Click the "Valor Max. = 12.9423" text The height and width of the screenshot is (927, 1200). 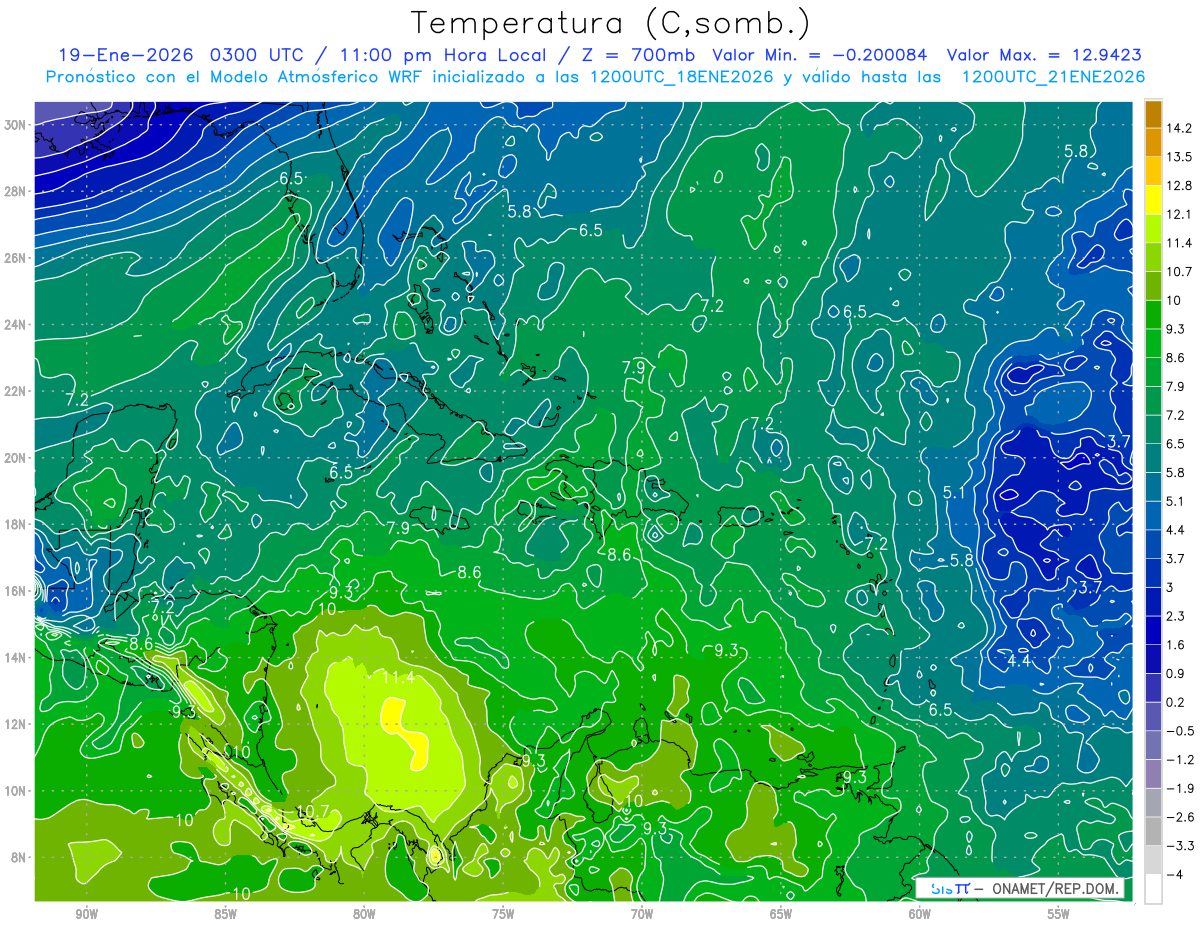pos(1044,55)
